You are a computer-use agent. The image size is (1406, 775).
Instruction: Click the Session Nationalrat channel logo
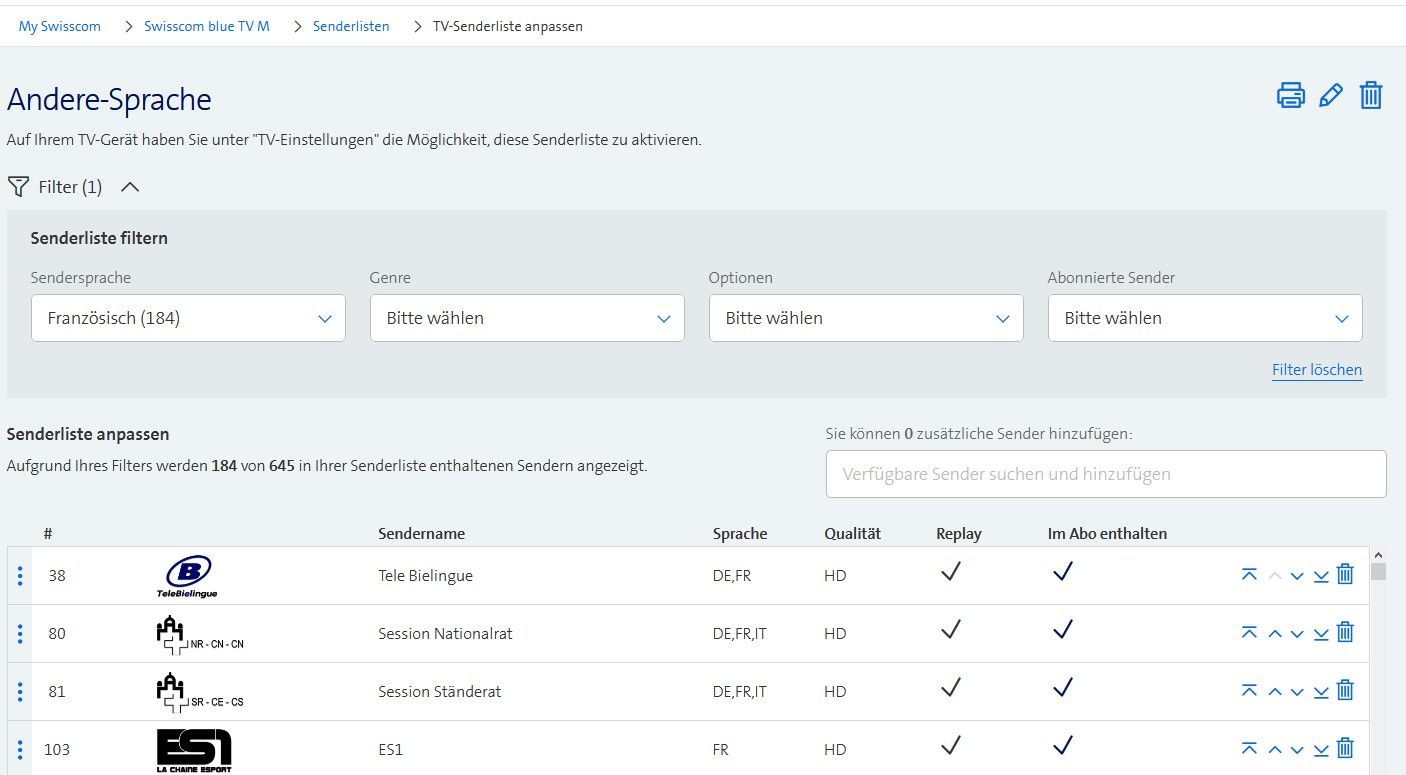click(x=200, y=634)
